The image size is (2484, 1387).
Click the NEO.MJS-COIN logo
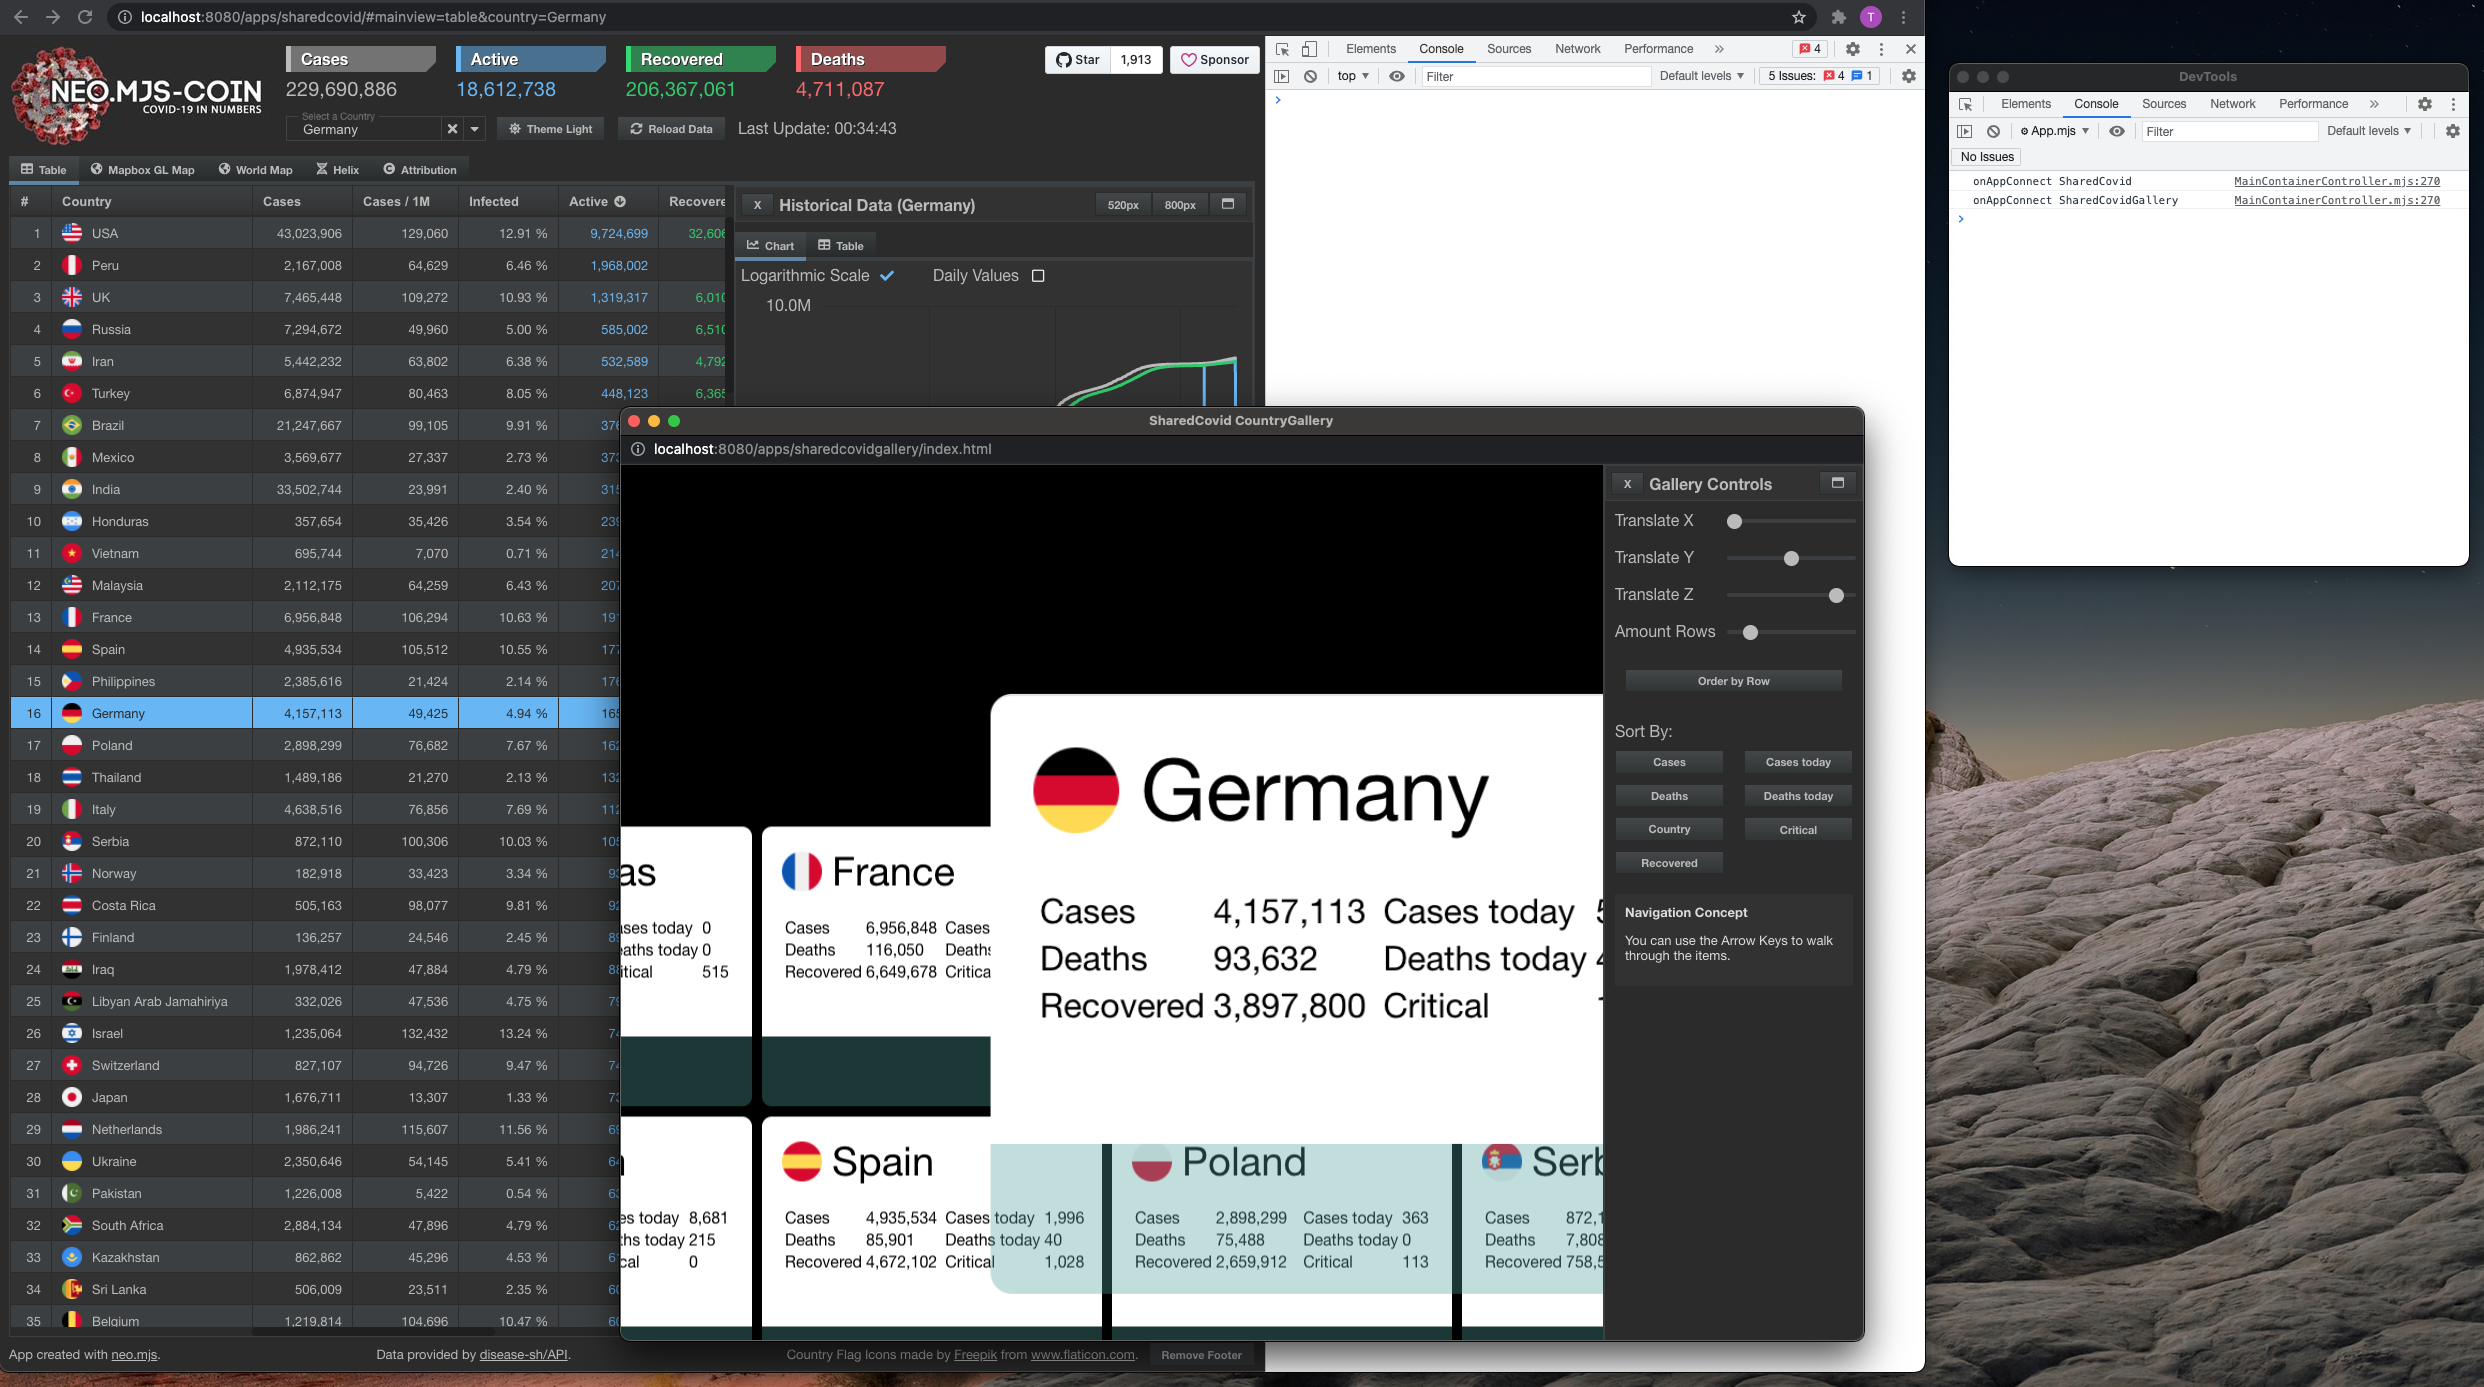pos(137,96)
